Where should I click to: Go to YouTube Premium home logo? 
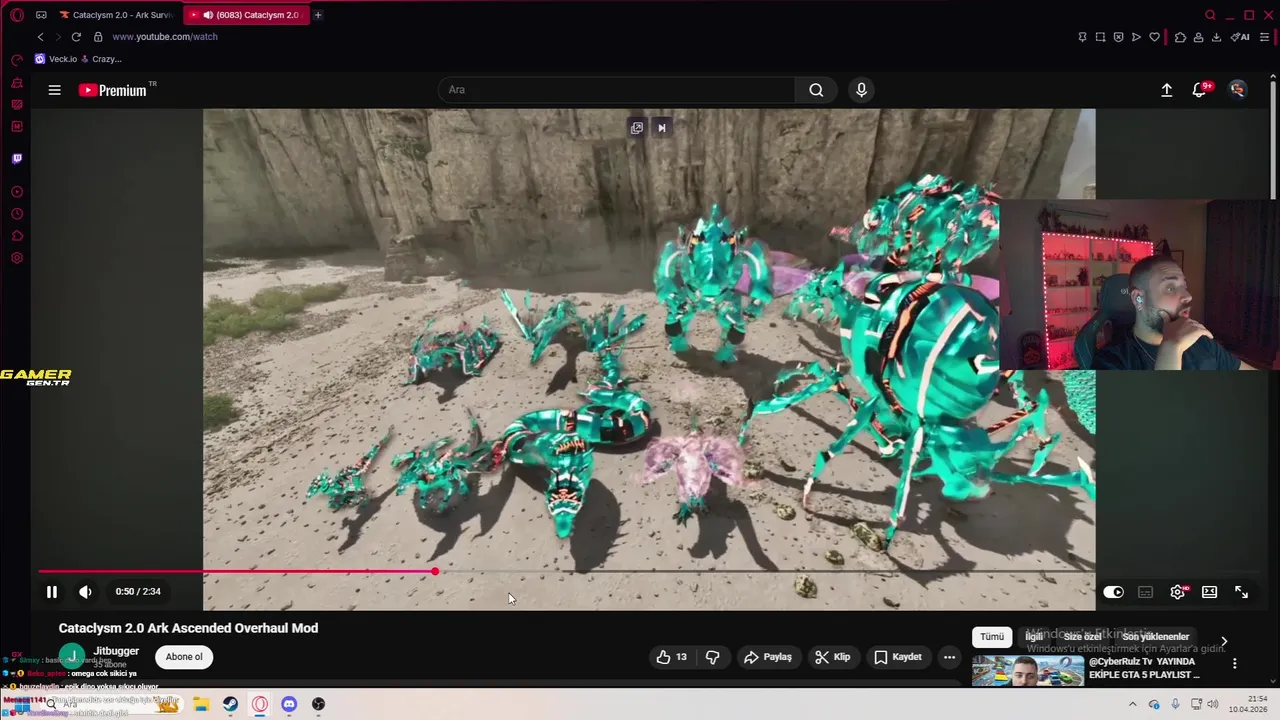click(113, 90)
